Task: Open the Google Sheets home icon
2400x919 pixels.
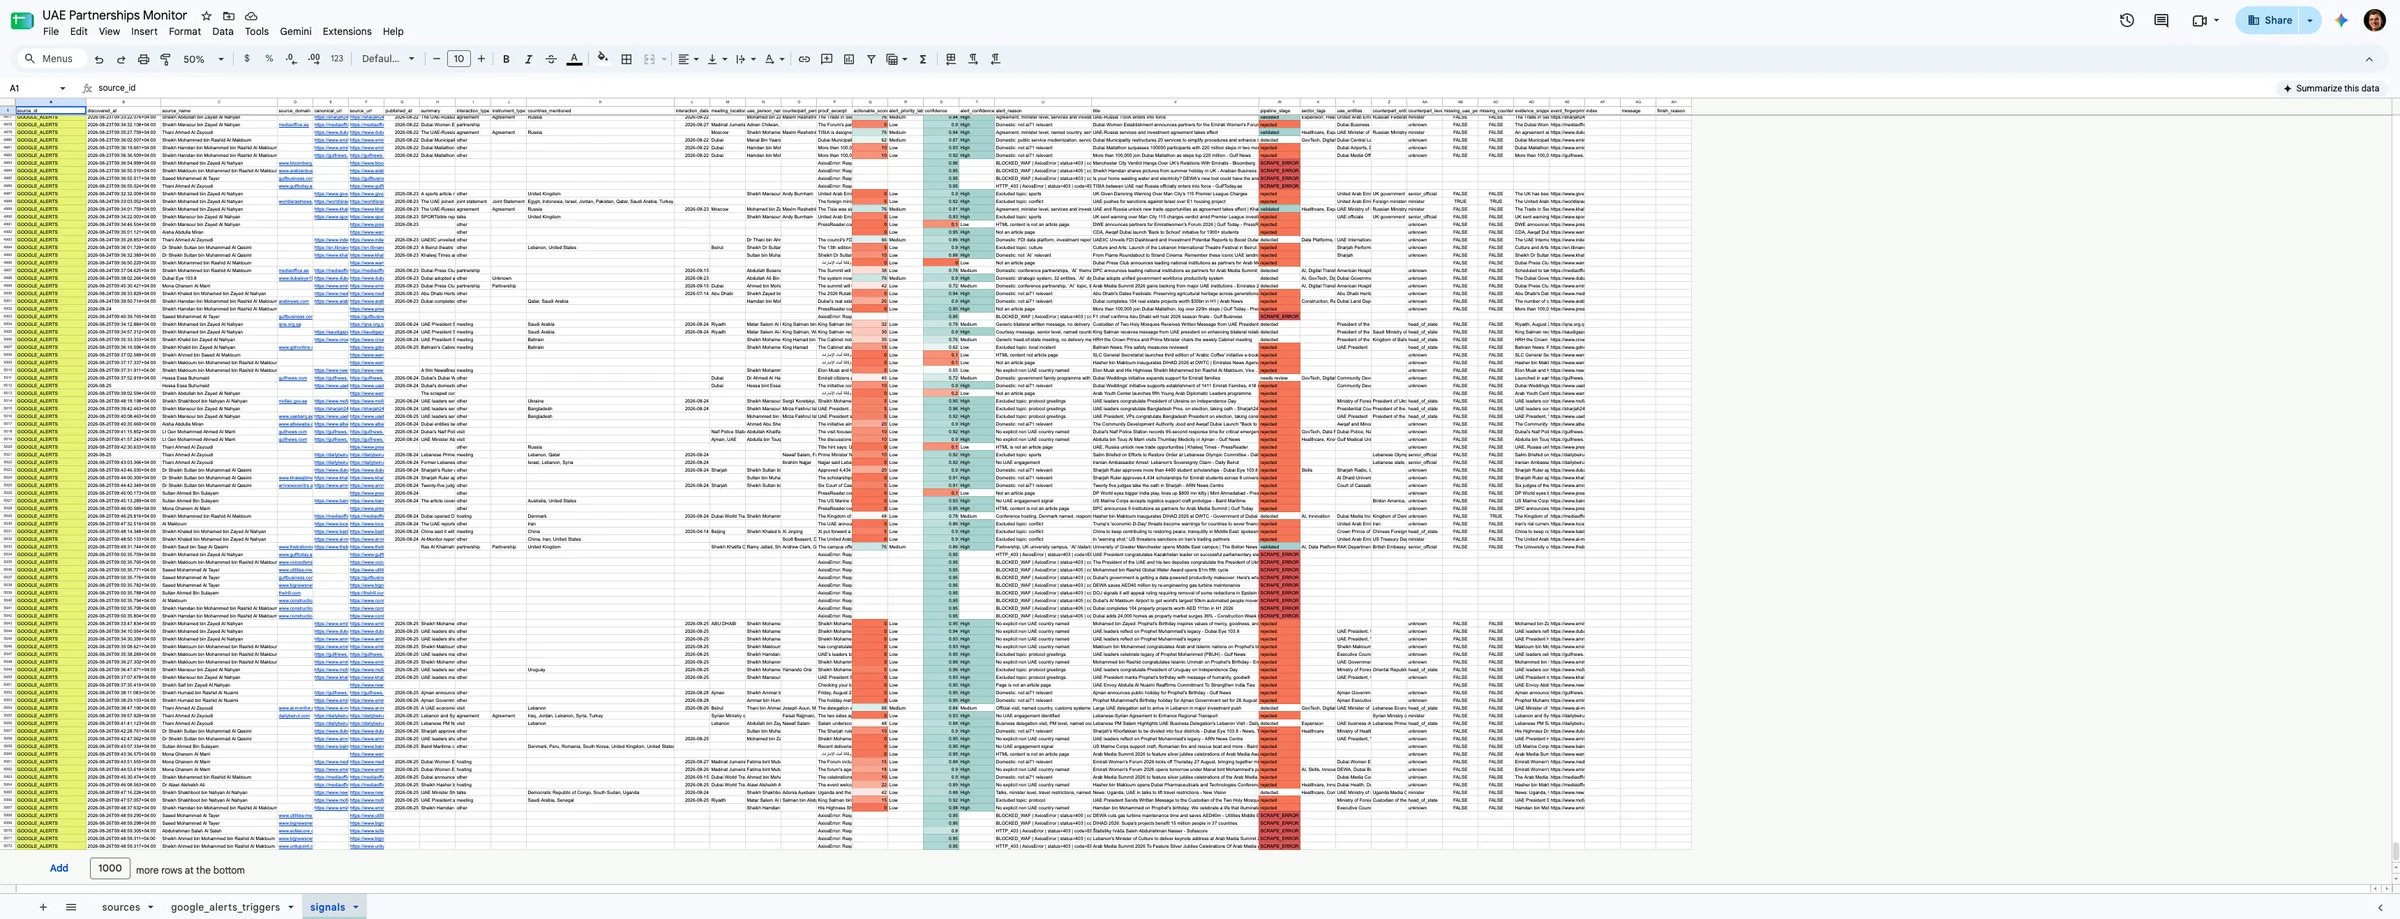Action: [x=22, y=21]
